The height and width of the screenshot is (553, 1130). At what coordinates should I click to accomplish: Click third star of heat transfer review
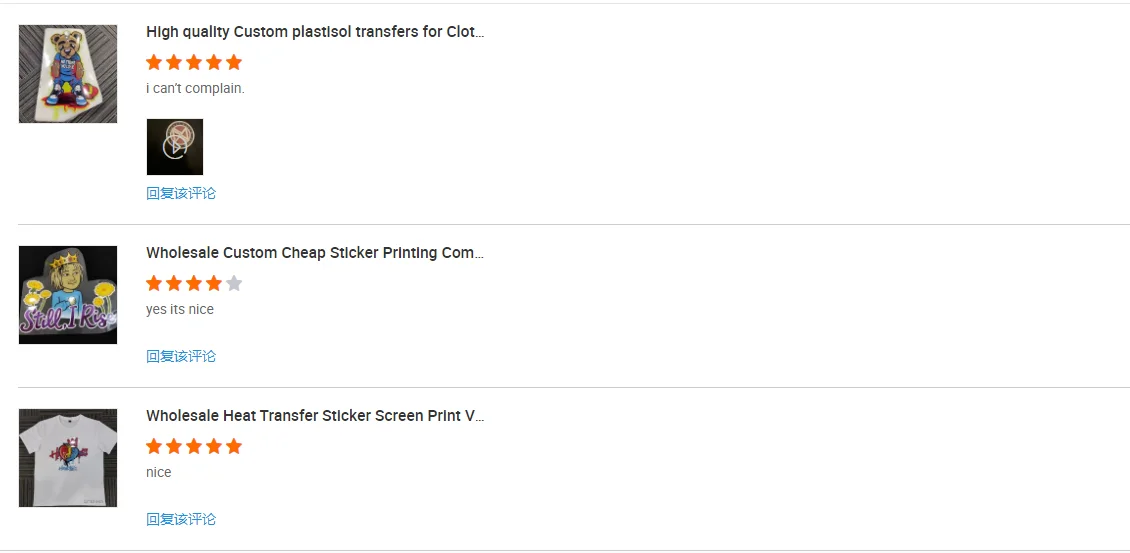(x=194, y=446)
